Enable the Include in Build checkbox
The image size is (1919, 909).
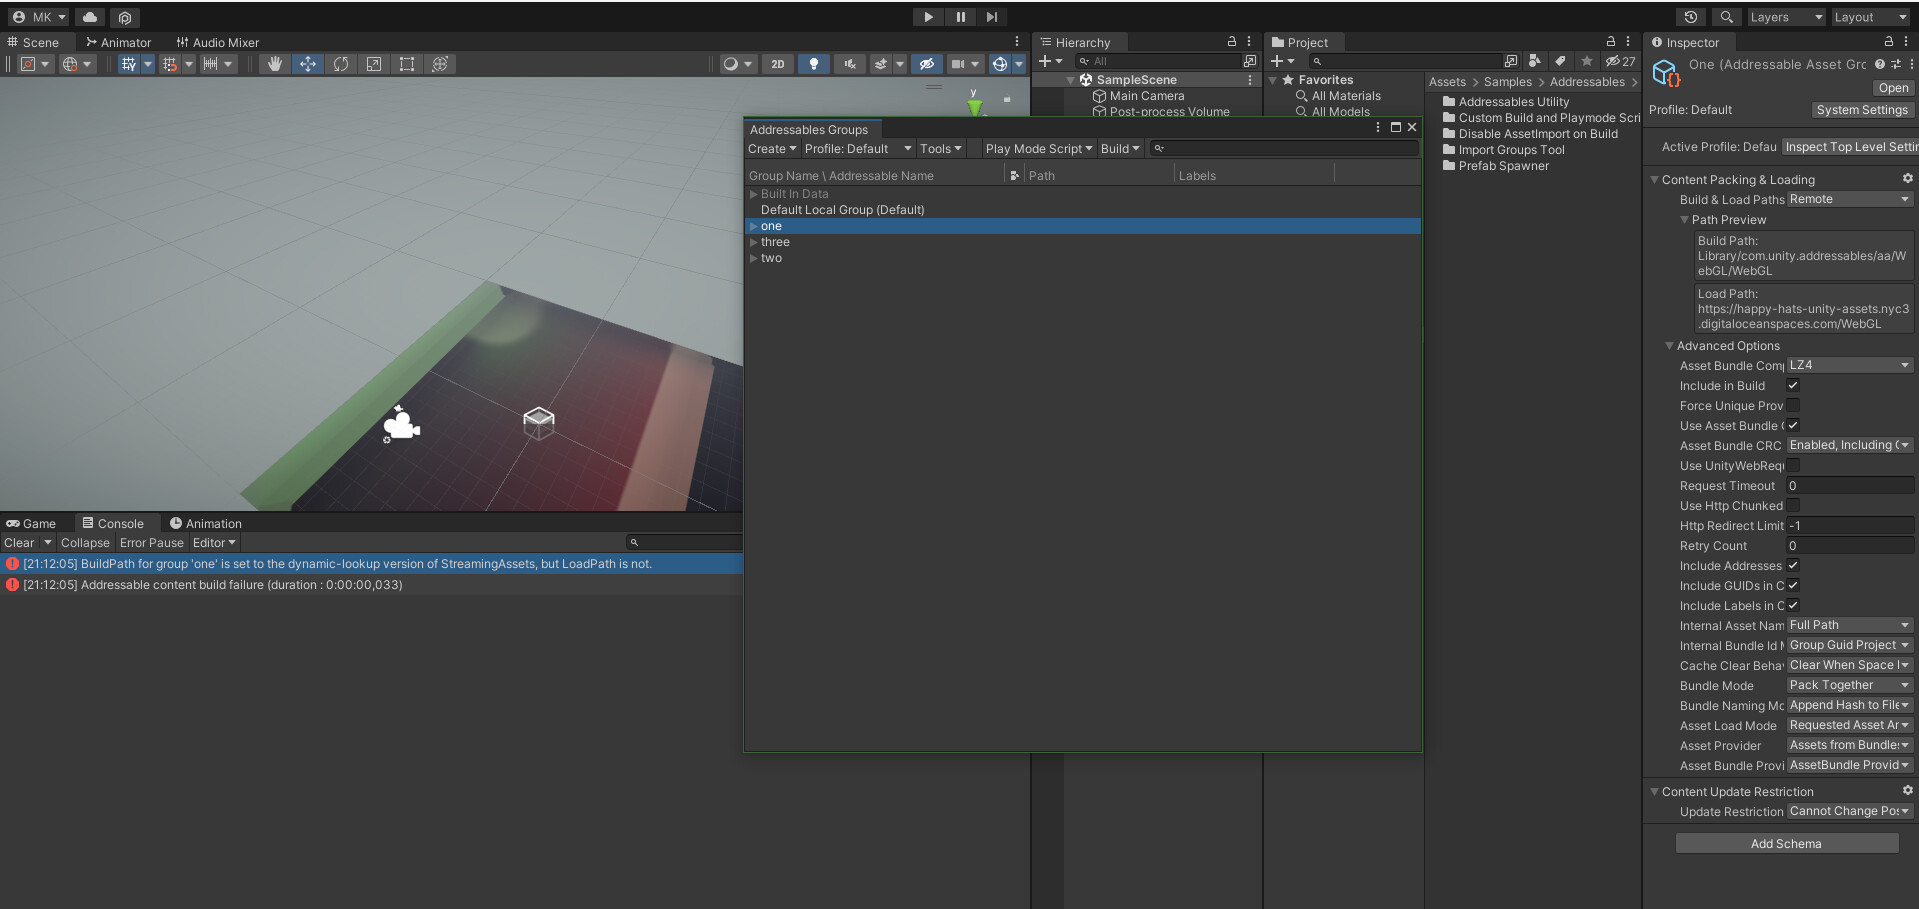1794,385
